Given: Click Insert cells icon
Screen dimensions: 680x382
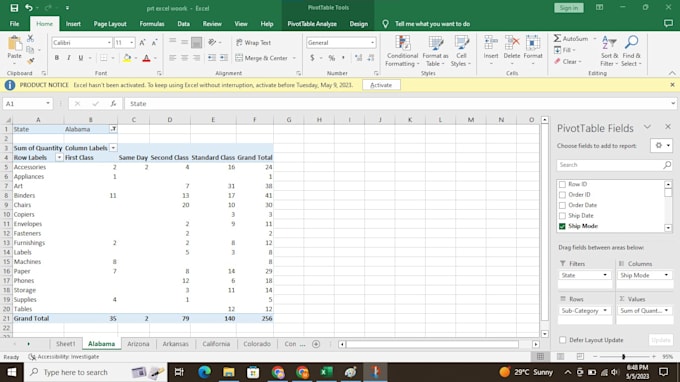Looking at the screenshot, I should [x=491, y=43].
